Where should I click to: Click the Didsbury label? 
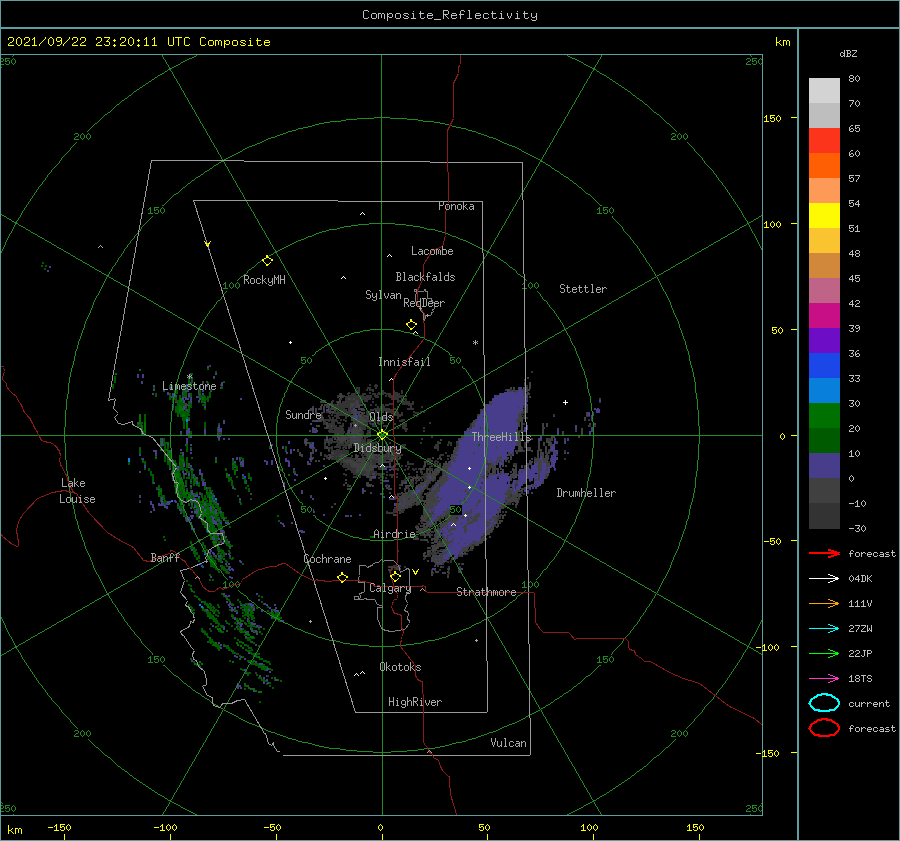tap(377, 448)
